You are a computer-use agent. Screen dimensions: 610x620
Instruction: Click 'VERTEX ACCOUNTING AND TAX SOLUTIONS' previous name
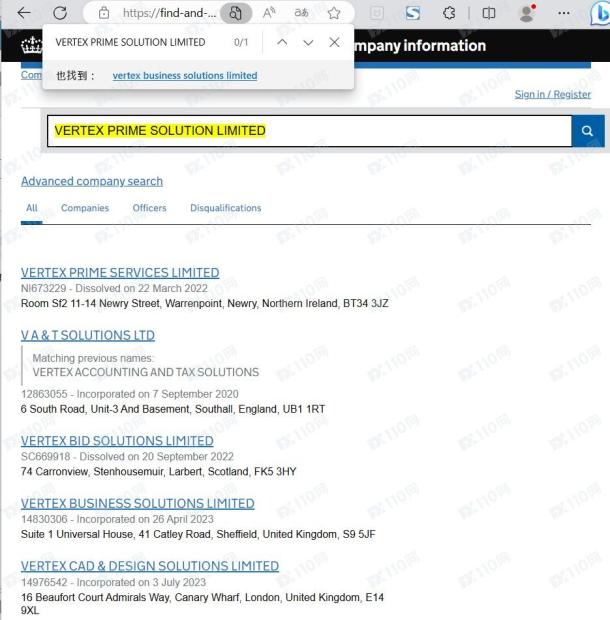pyautogui.click(x=146, y=372)
